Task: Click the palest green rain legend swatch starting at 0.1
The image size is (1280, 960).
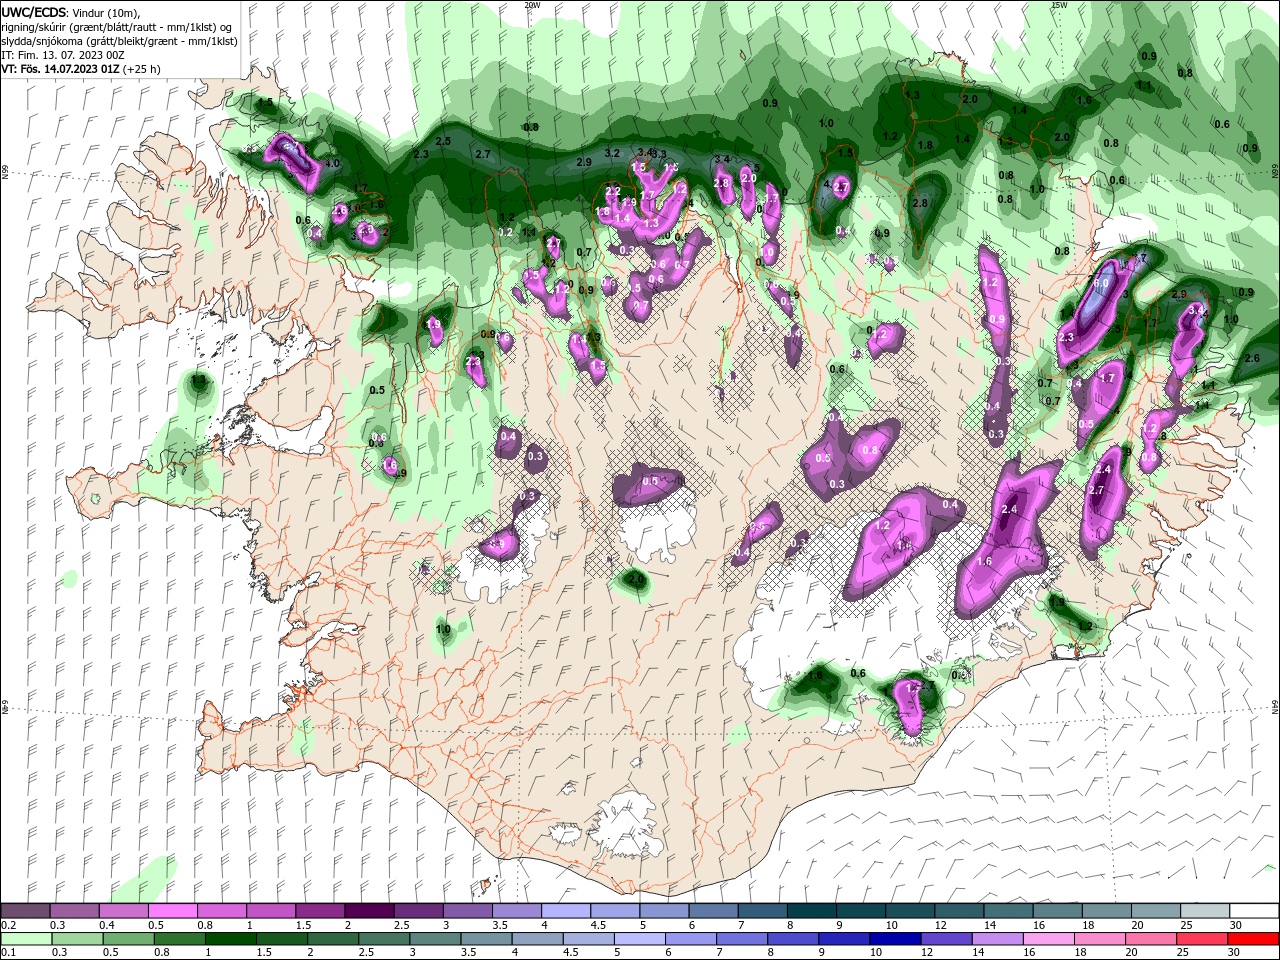Action: click(26, 939)
